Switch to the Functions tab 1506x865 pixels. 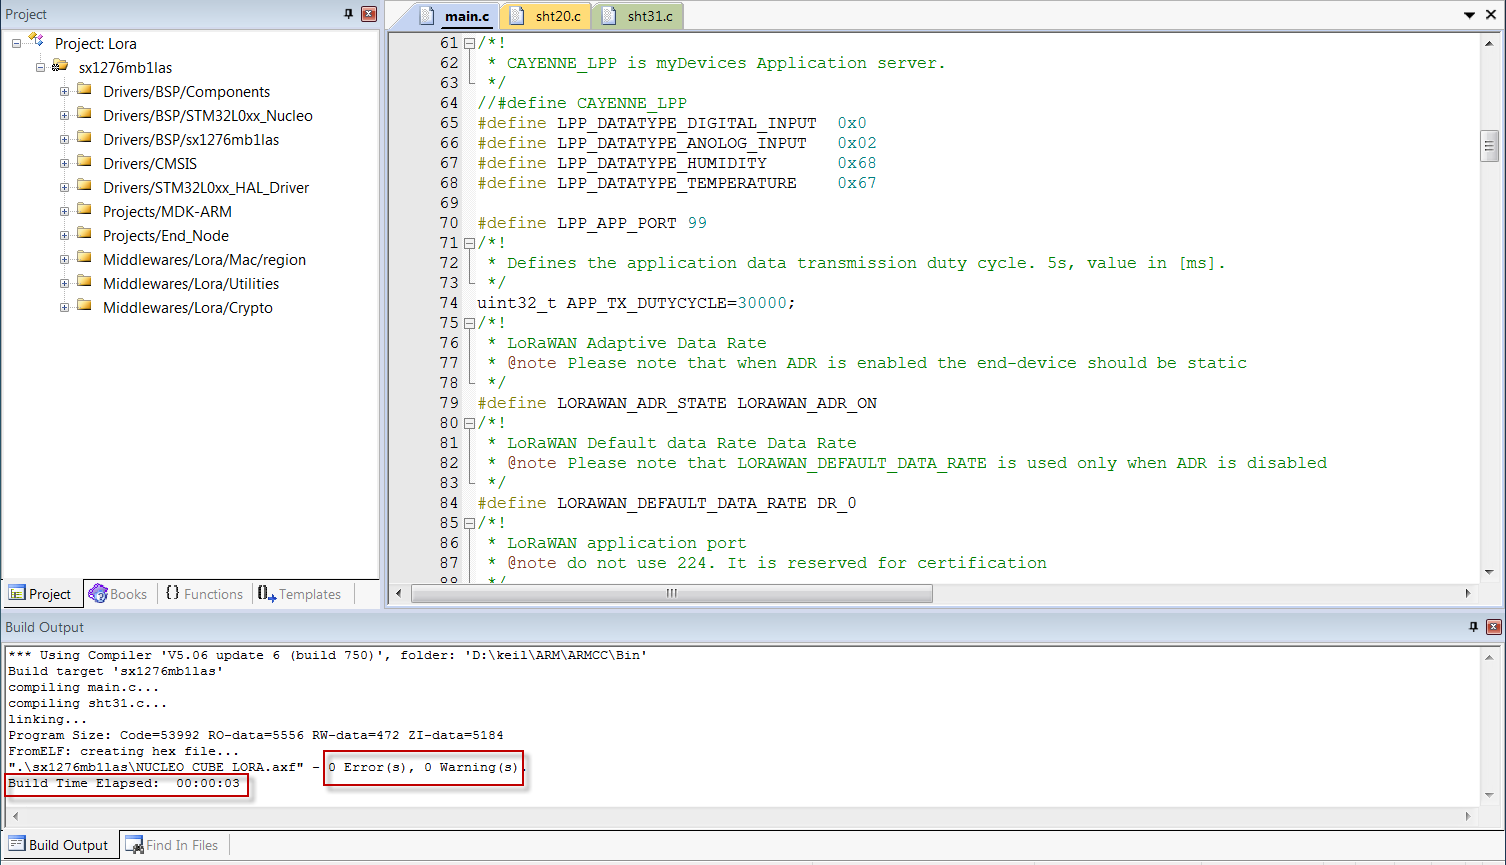coord(205,594)
